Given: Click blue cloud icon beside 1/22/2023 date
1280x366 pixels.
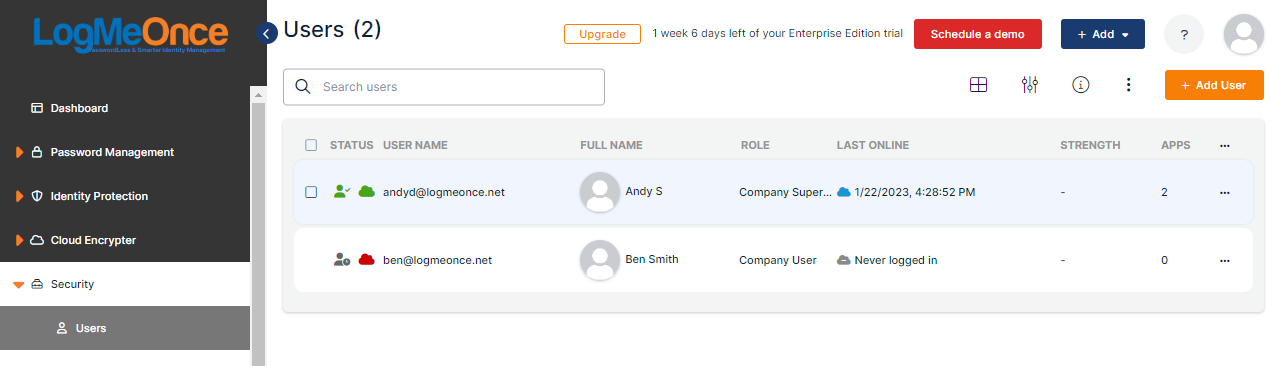Looking at the screenshot, I should click(x=844, y=192).
